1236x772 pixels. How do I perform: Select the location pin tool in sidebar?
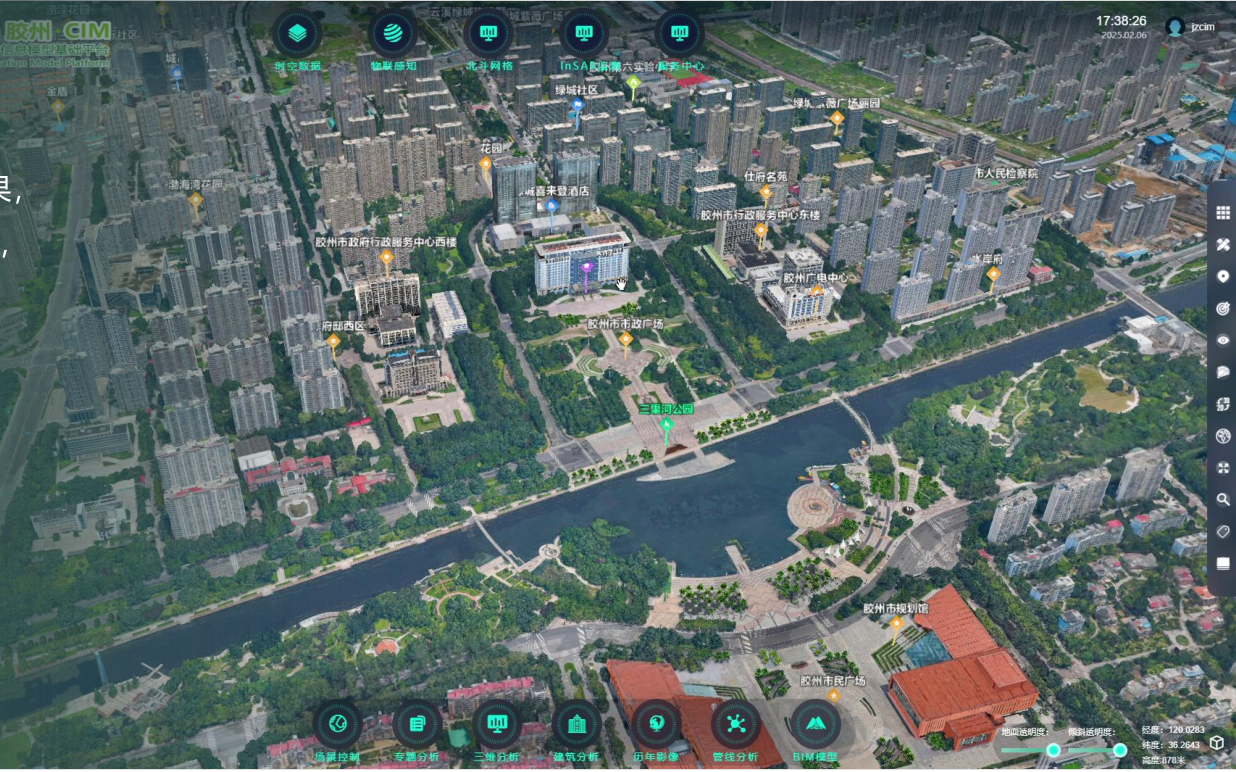coord(1222,277)
